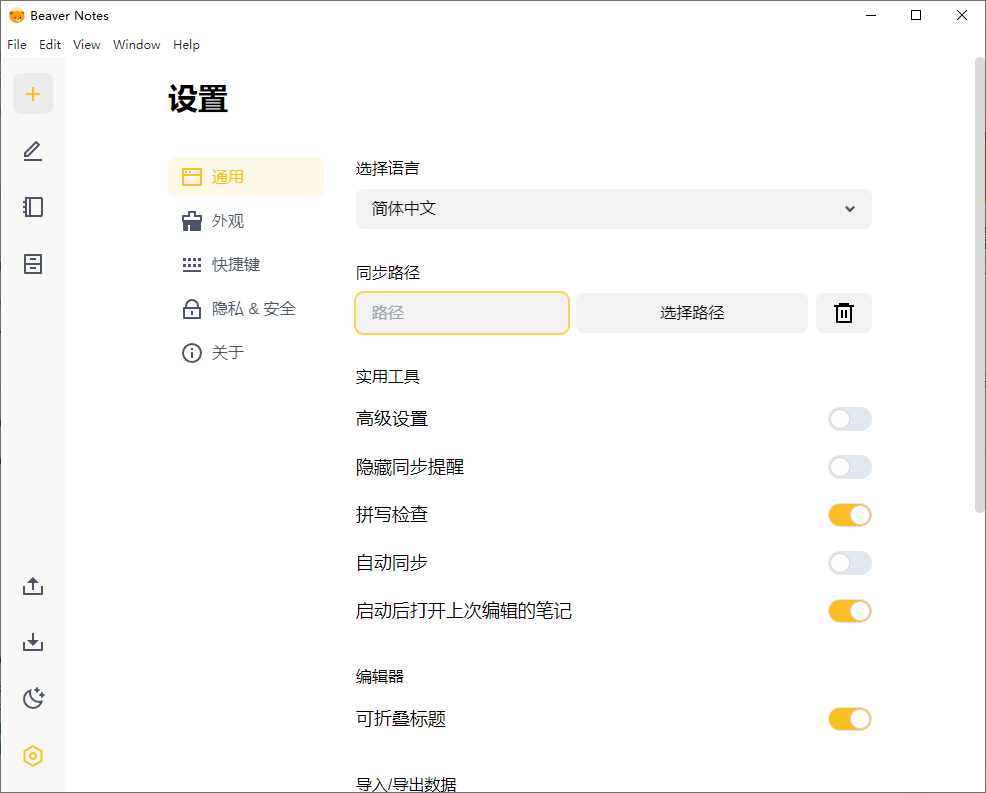
Task: Create a new note with the plus icon
Action: pos(33,93)
